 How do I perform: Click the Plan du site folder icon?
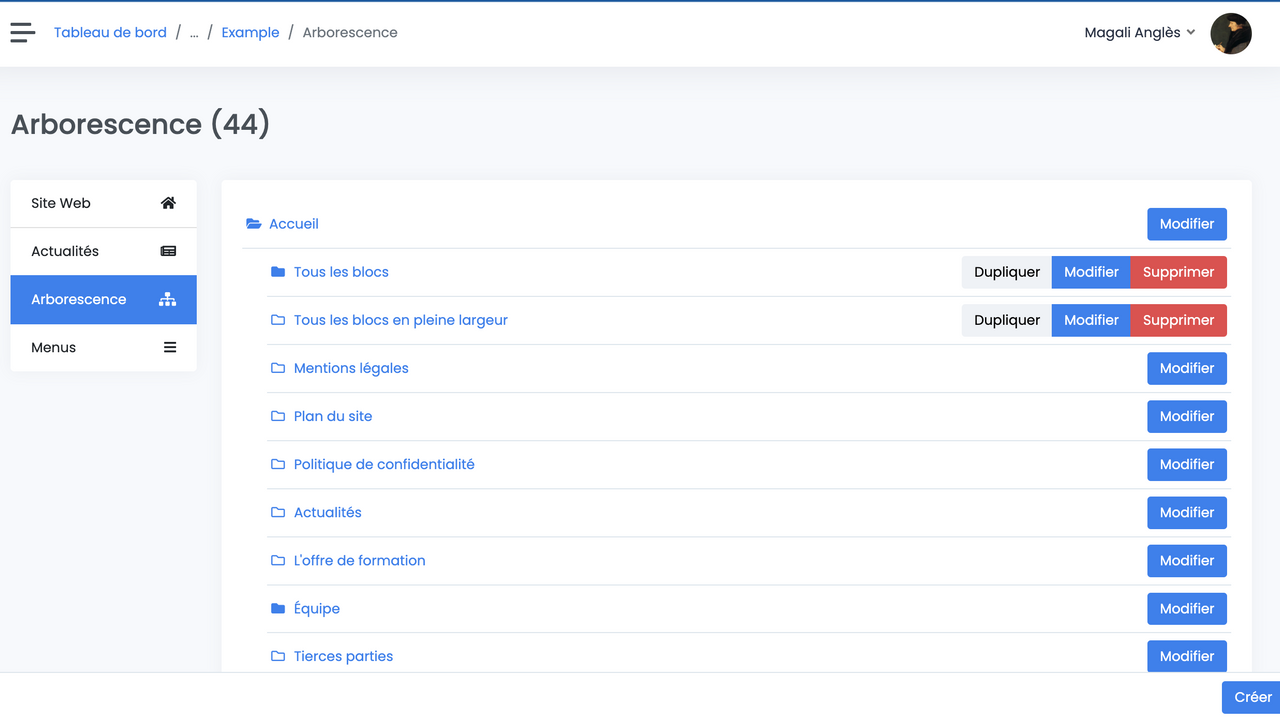278,416
